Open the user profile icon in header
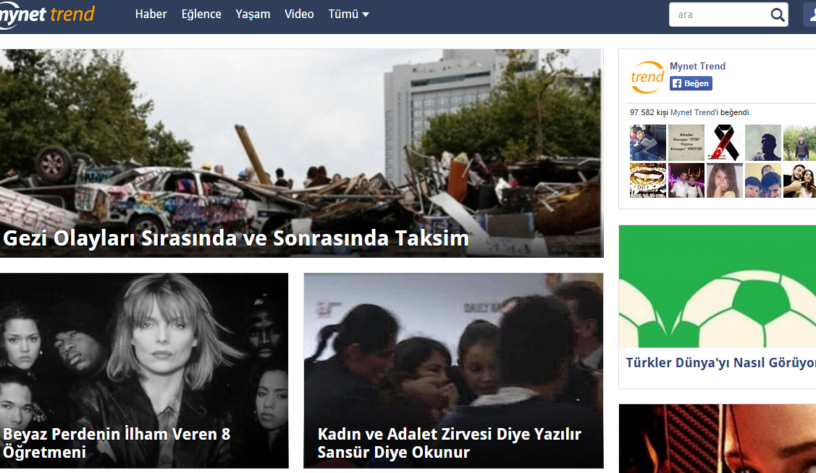 point(809,15)
